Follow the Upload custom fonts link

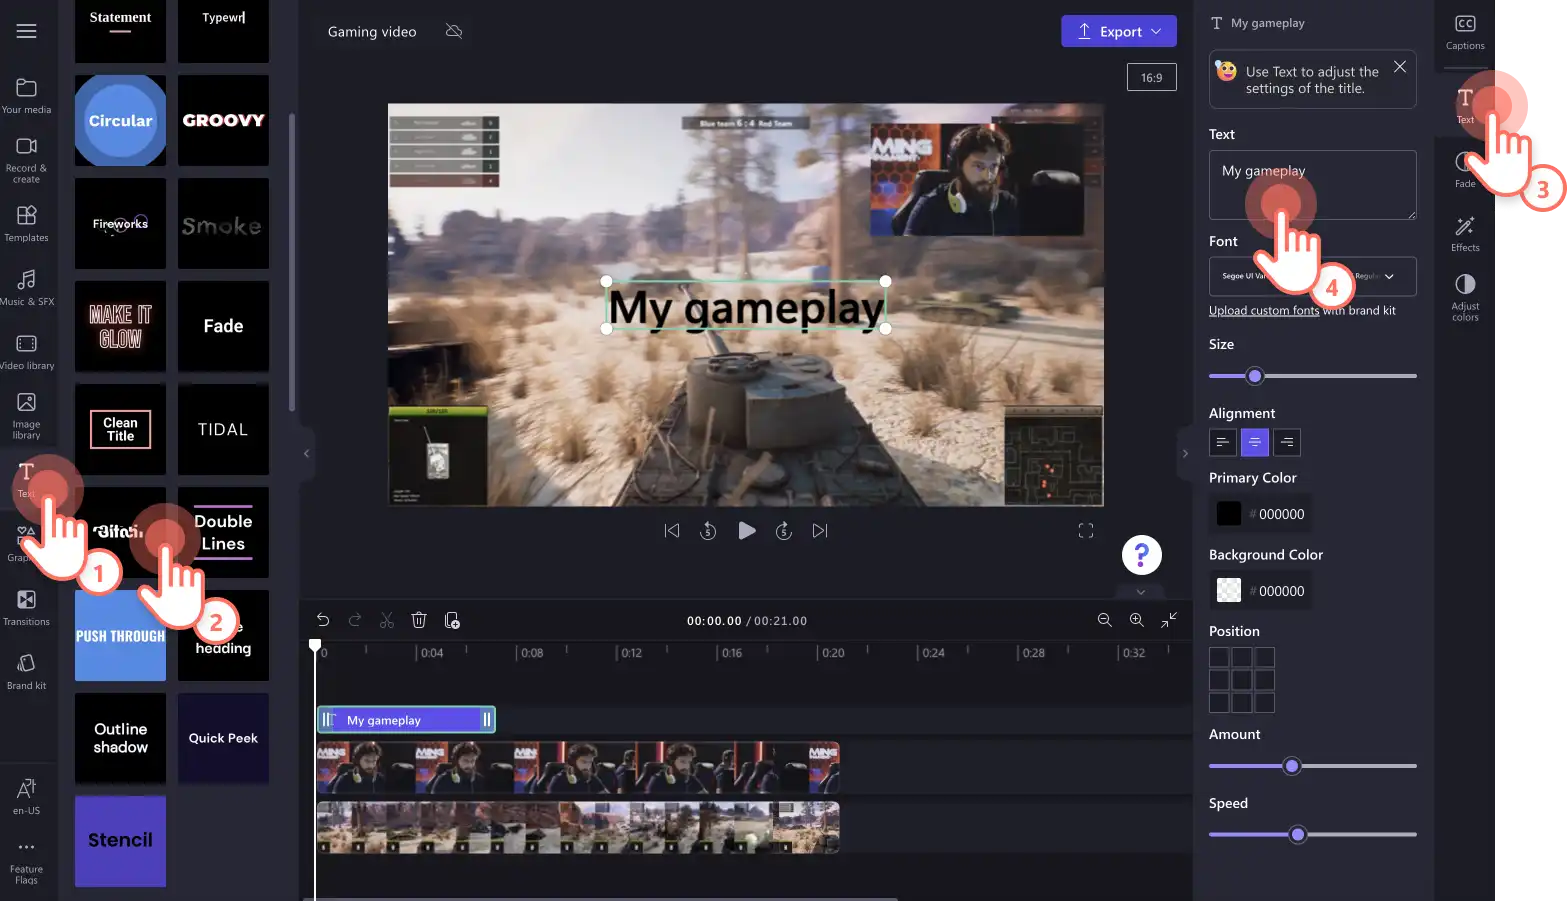point(1263,311)
